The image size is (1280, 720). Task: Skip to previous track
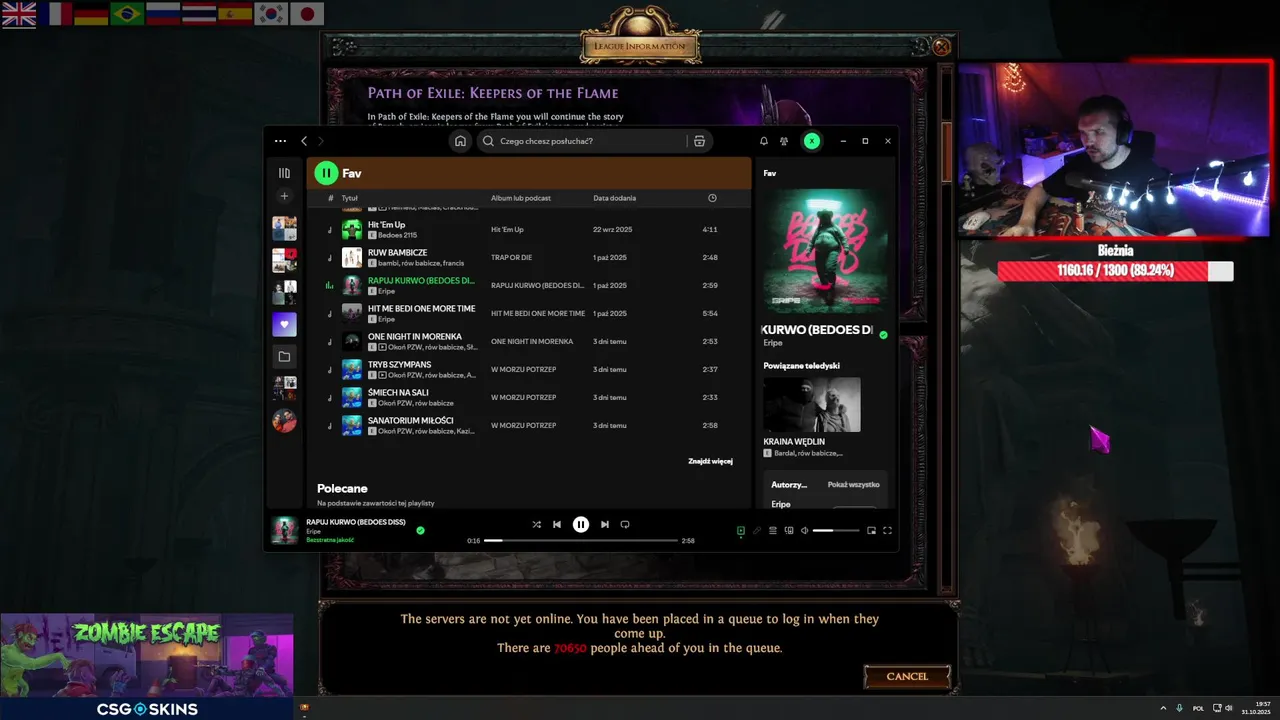pyautogui.click(x=557, y=524)
